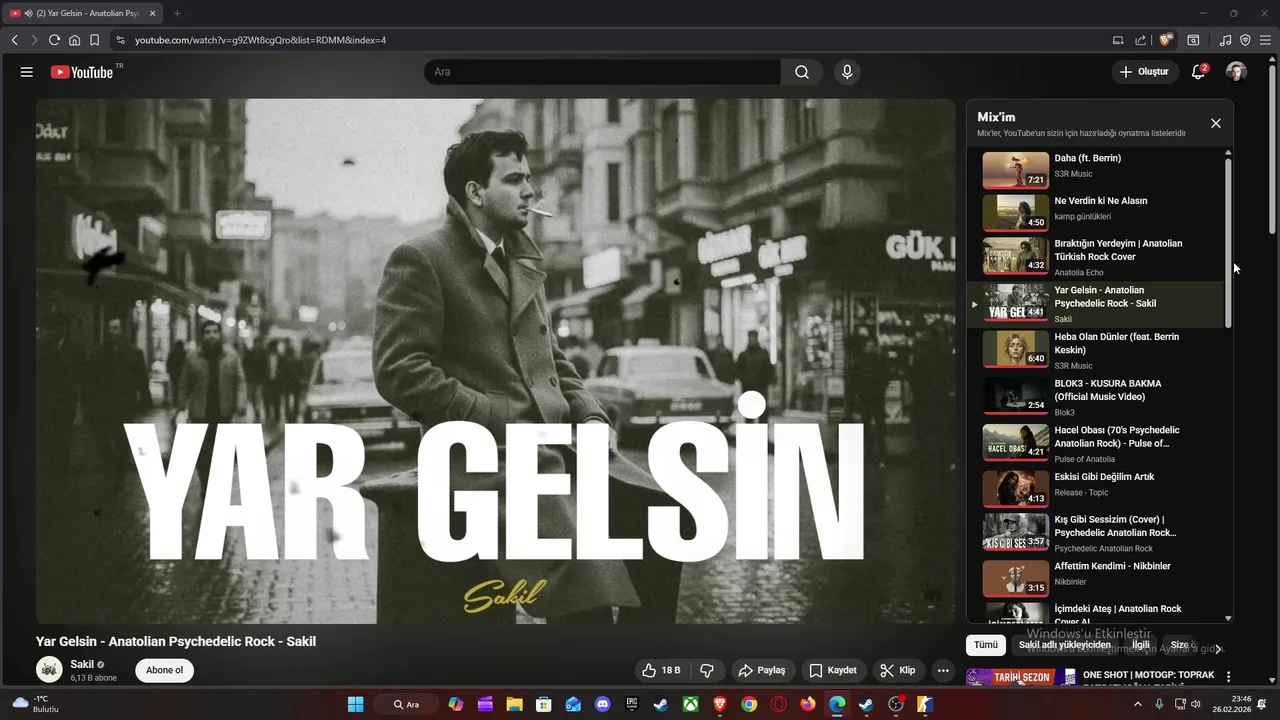The height and width of the screenshot is (720, 1280).
Task: Open the browser main menu
Action: (1265, 40)
